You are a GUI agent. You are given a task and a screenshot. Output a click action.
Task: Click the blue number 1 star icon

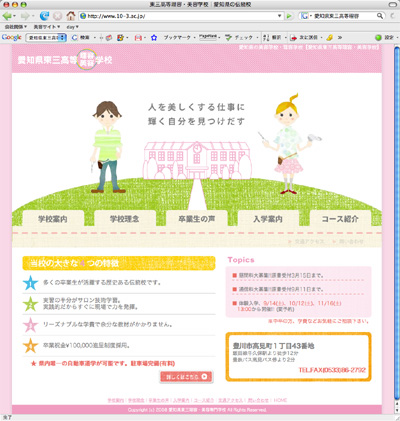30,283
